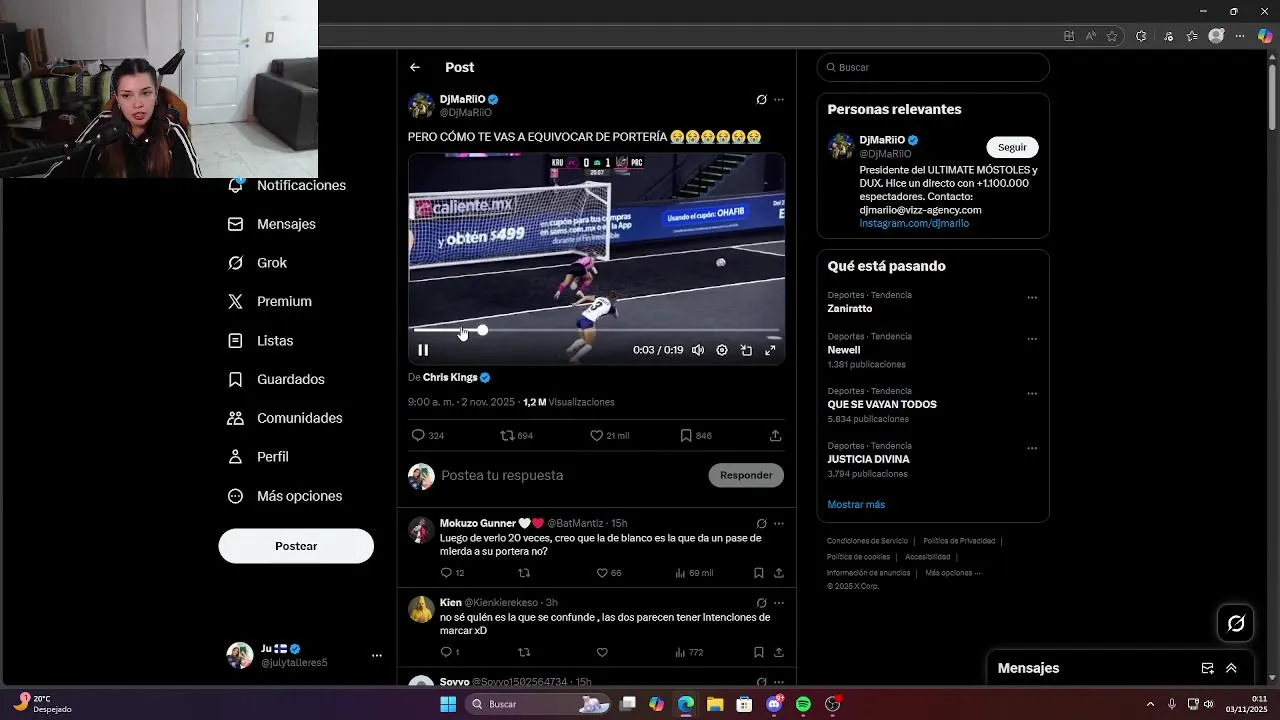Like the Kien comment
Viewport: 1280px width, 720px height.
point(602,652)
